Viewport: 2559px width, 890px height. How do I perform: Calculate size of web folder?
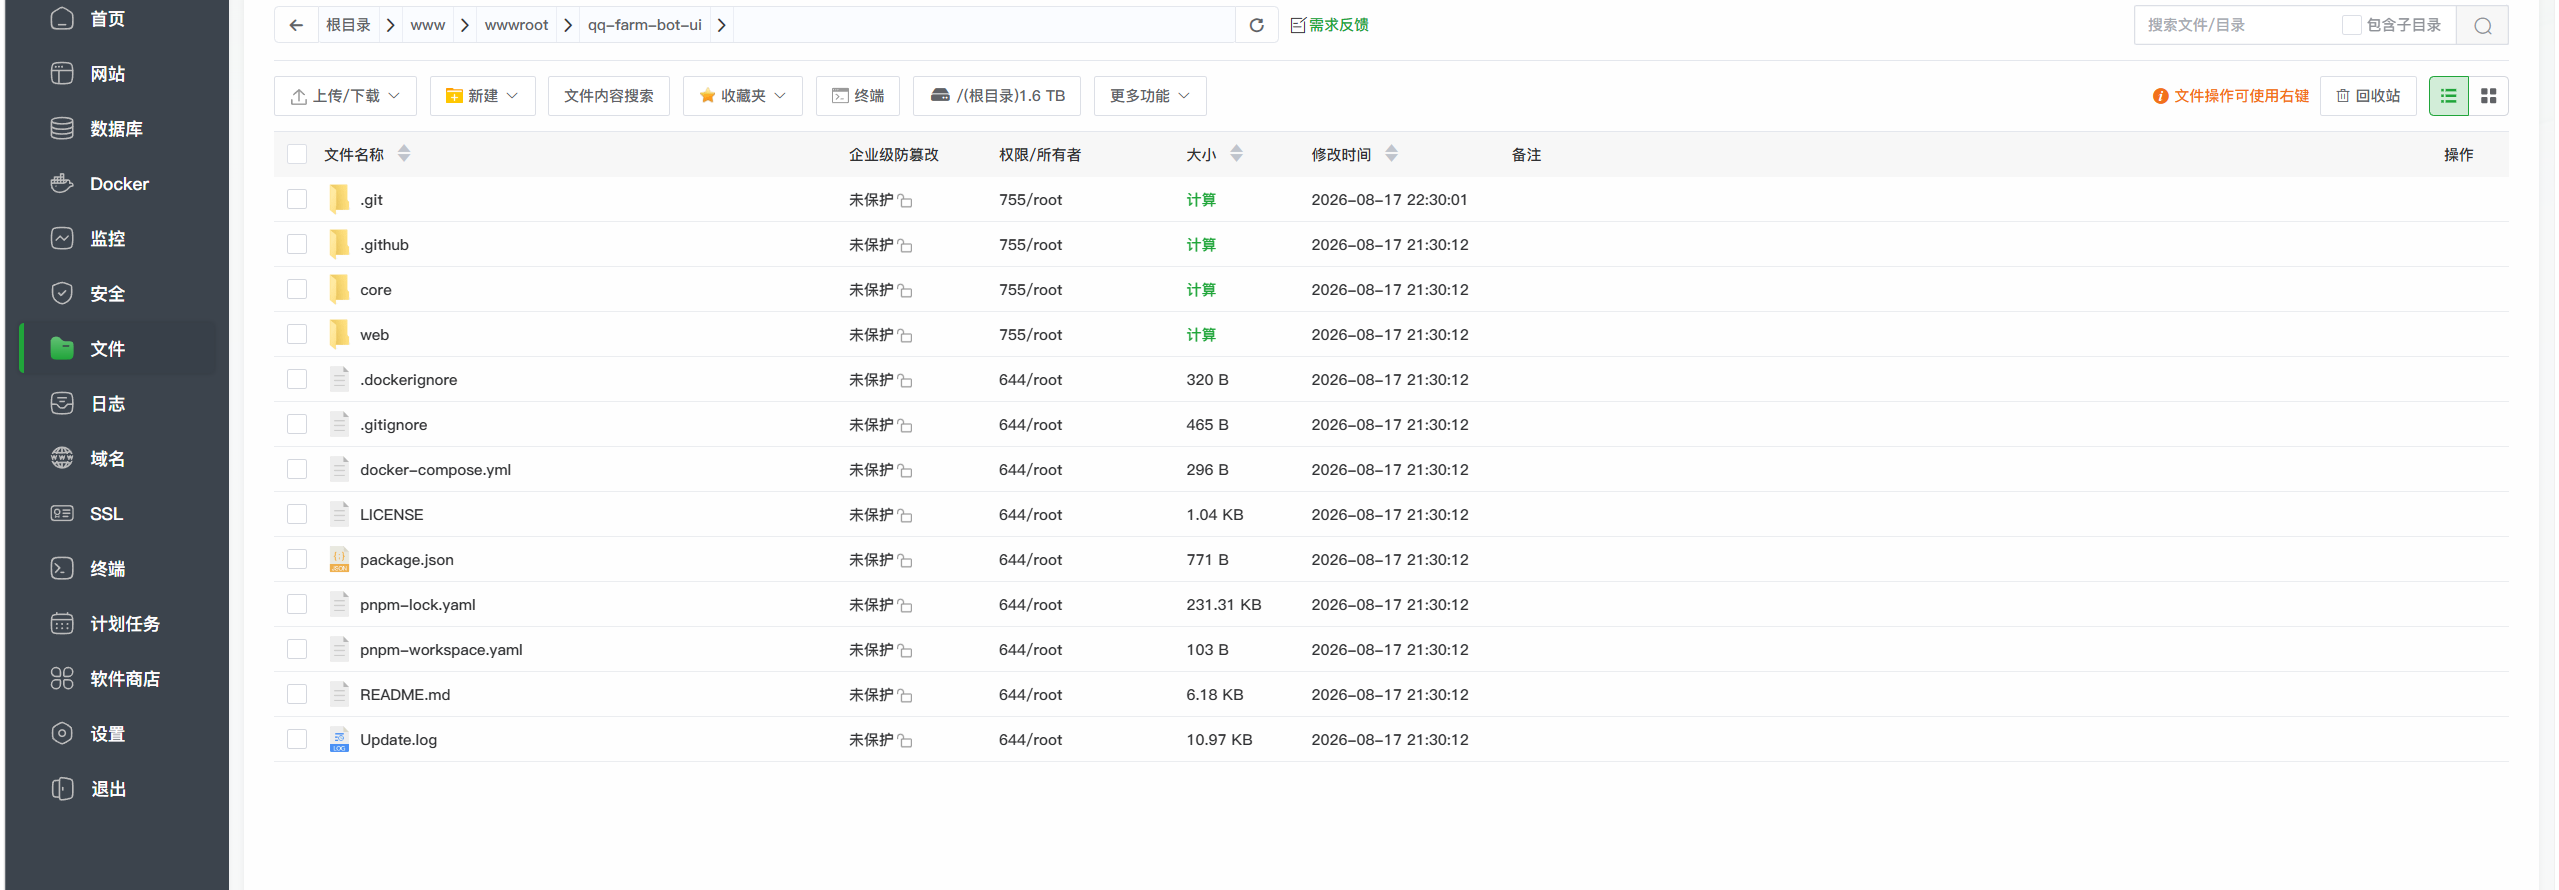point(1201,335)
